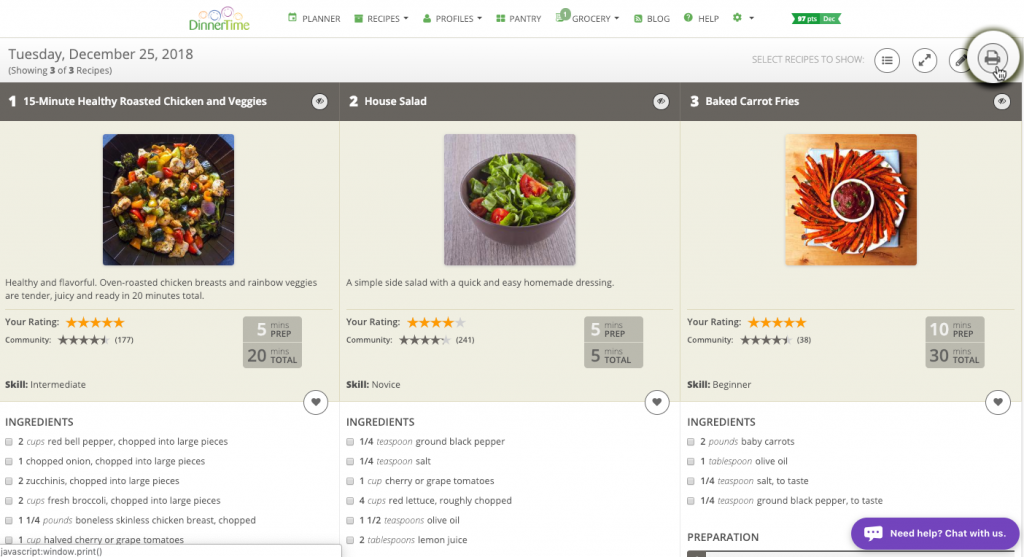Screen dimensions: 1024x557
Task: Favorite the House Salad heart icon
Action: point(657,402)
